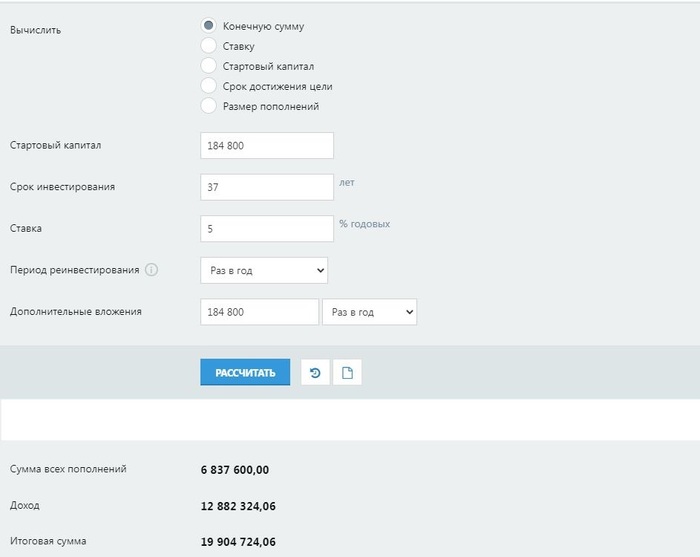Click the investment term field showing 37

267,187
